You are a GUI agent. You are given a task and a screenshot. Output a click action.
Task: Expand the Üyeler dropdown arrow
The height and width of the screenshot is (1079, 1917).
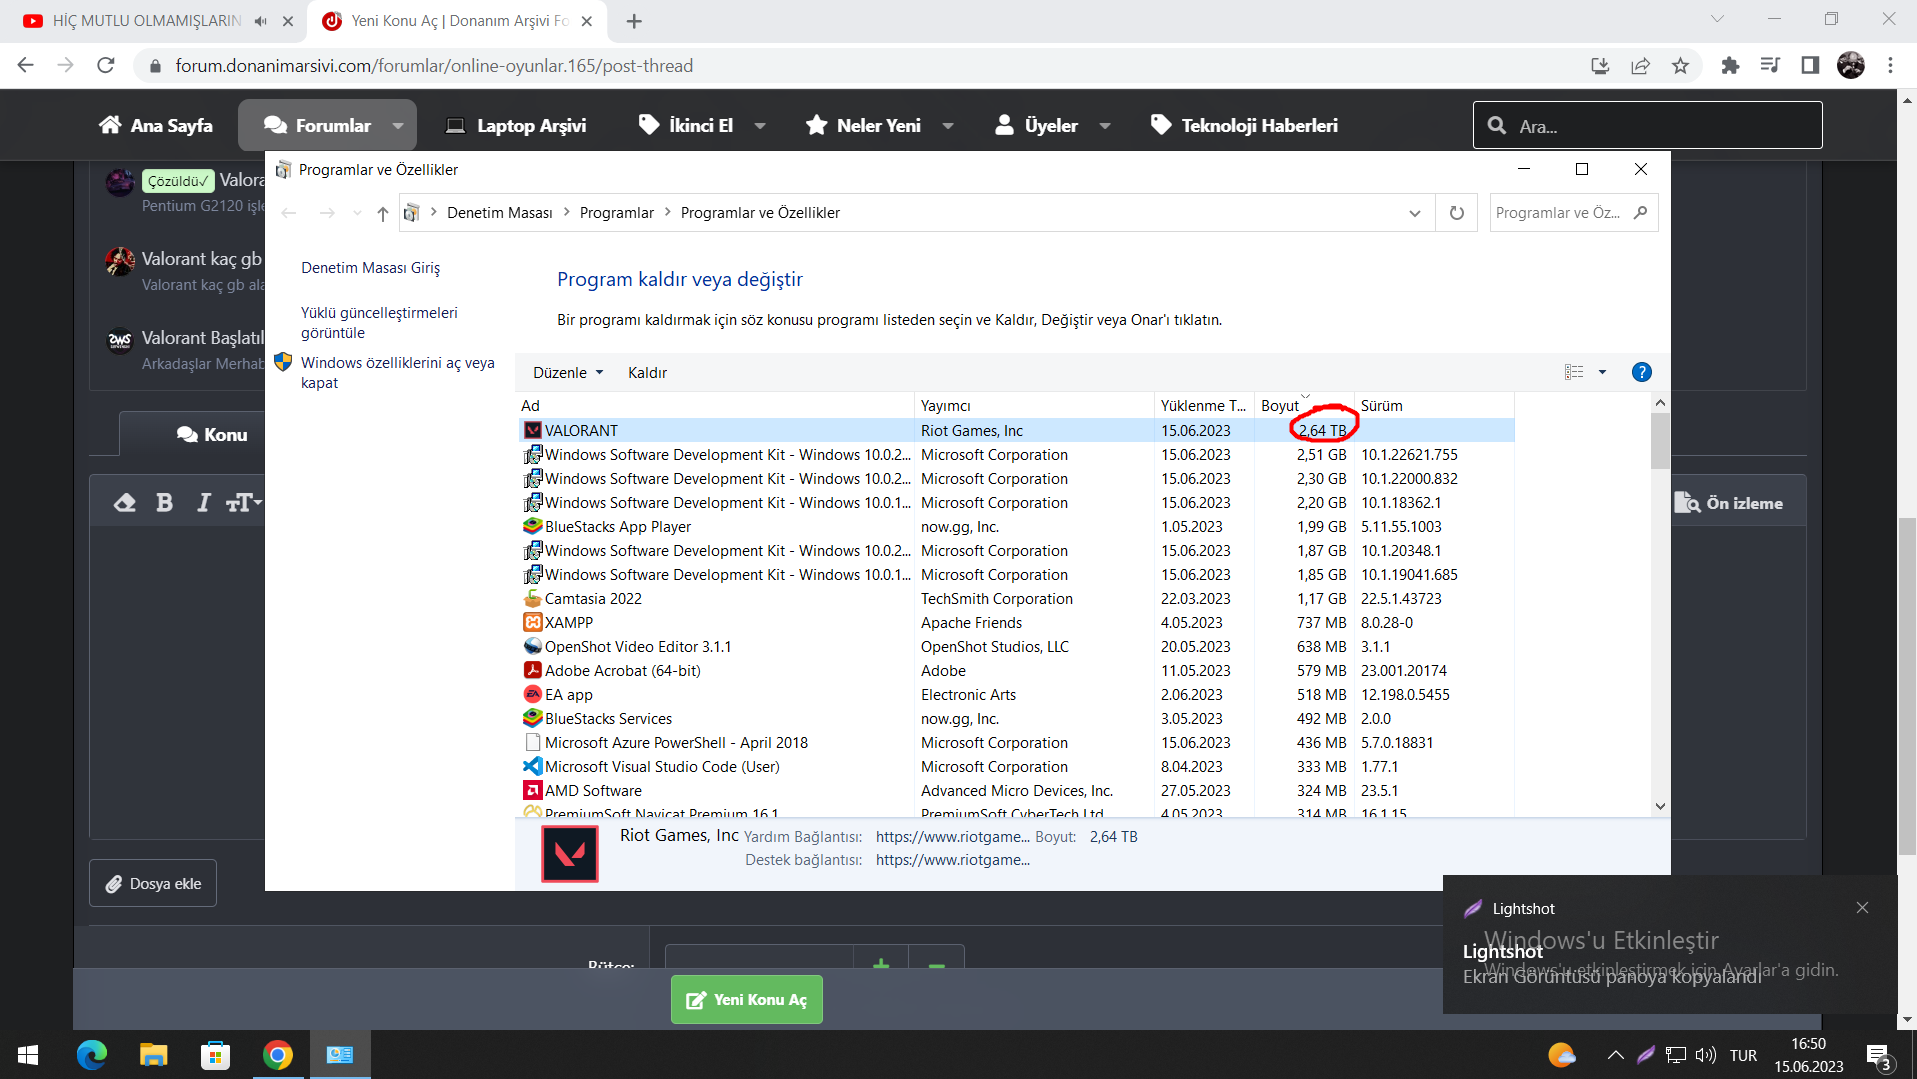[x=1105, y=126]
